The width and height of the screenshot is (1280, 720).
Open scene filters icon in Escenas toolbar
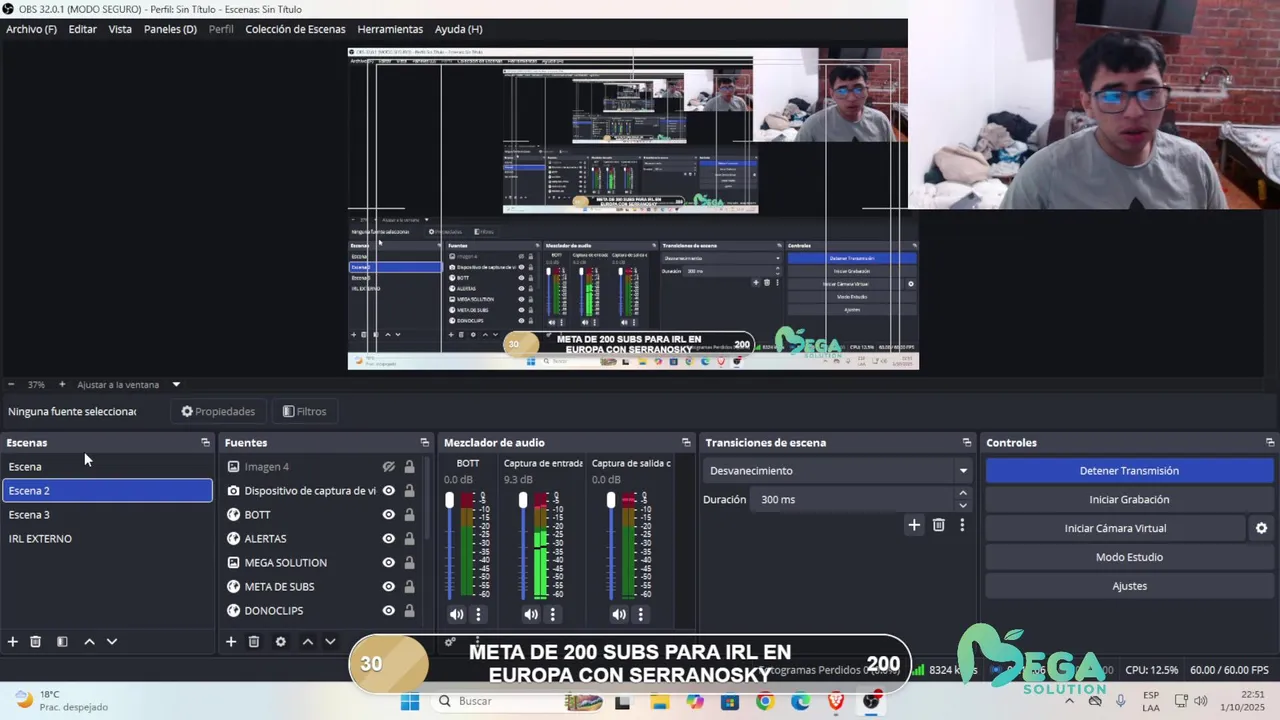[62, 642]
